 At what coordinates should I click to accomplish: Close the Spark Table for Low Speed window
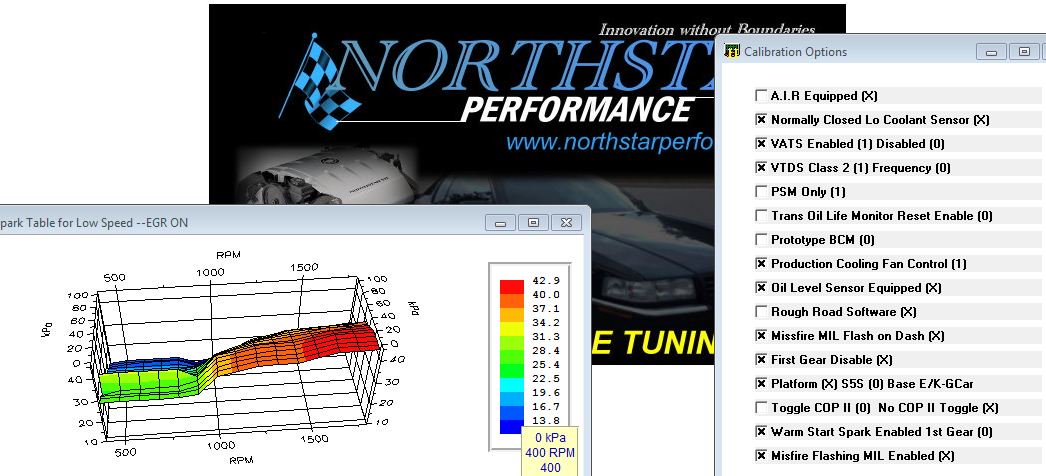coord(567,222)
